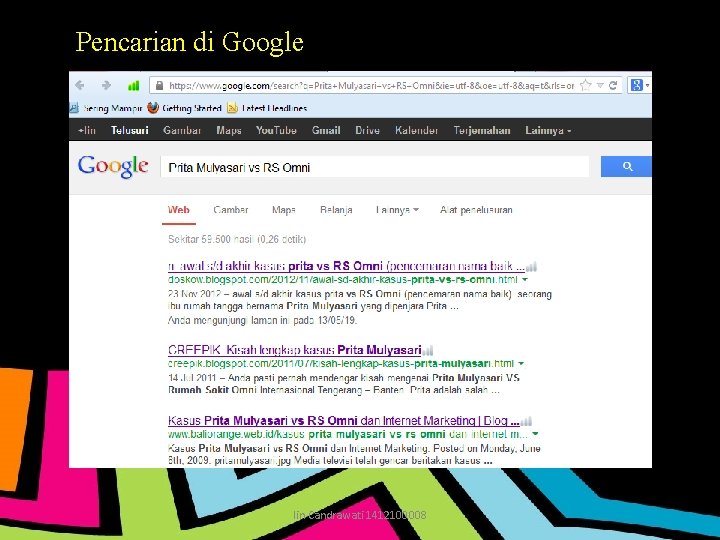This screenshot has height=540, width=720.
Task: Click Sekitar 59.500 hasil text
Action: (x=237, y=239)
